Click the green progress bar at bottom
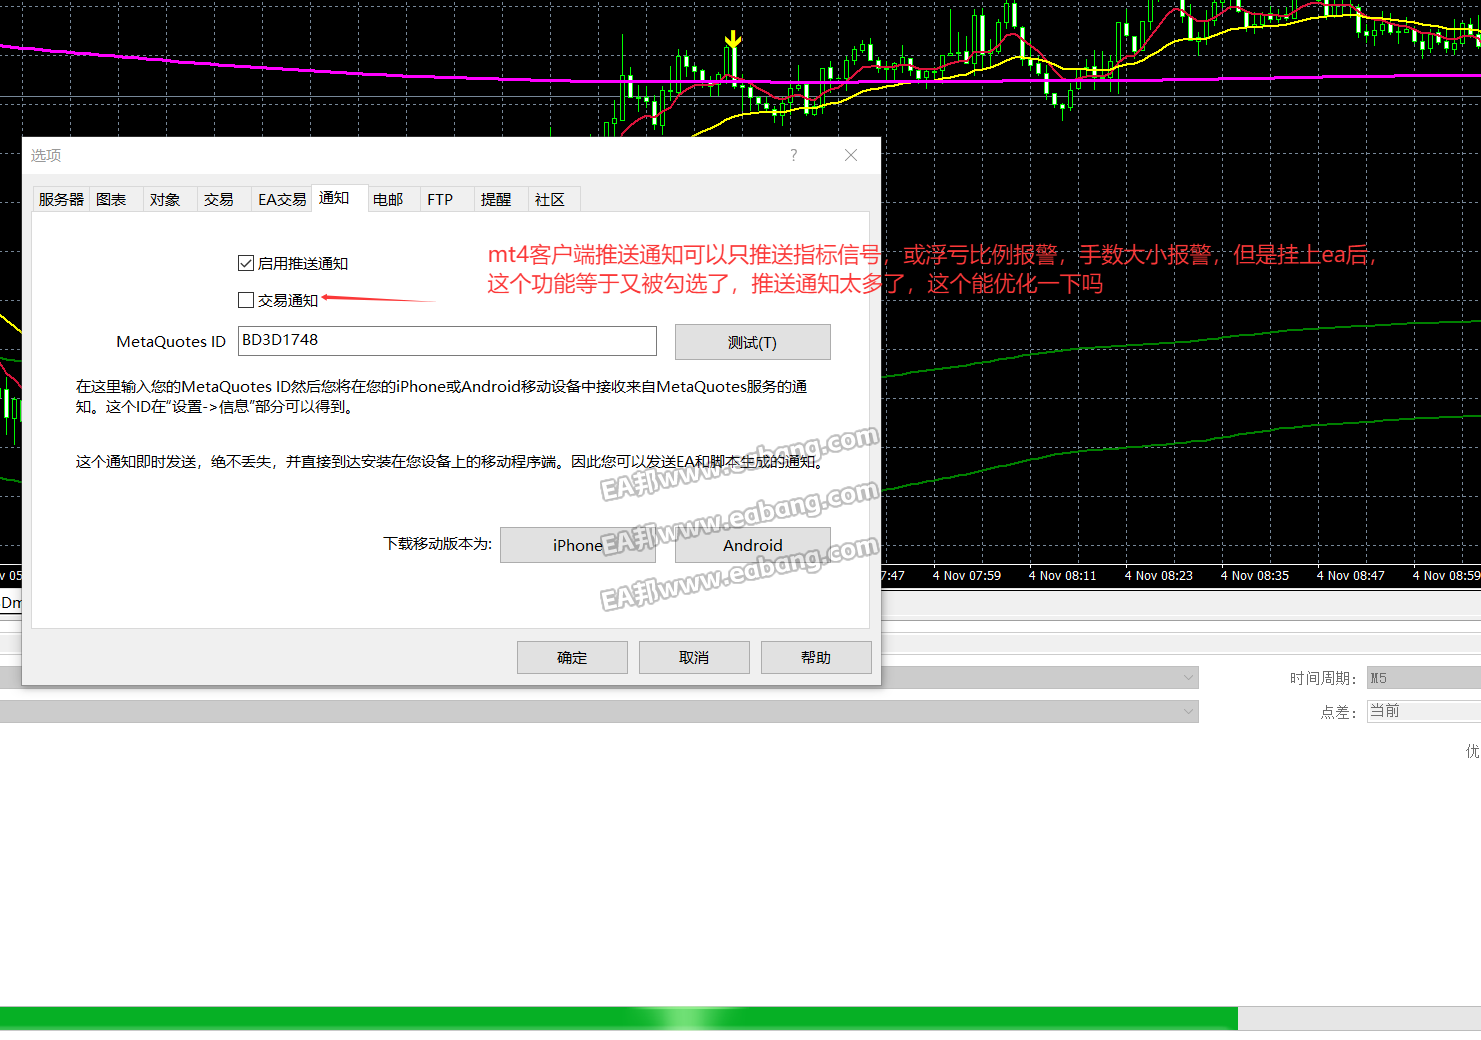Screen dimensions: 1481x1040 (x=620, y=1017)
